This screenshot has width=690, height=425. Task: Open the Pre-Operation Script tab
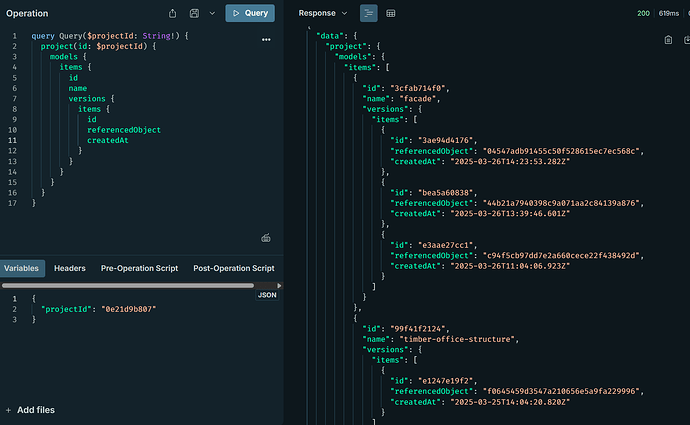139,268
